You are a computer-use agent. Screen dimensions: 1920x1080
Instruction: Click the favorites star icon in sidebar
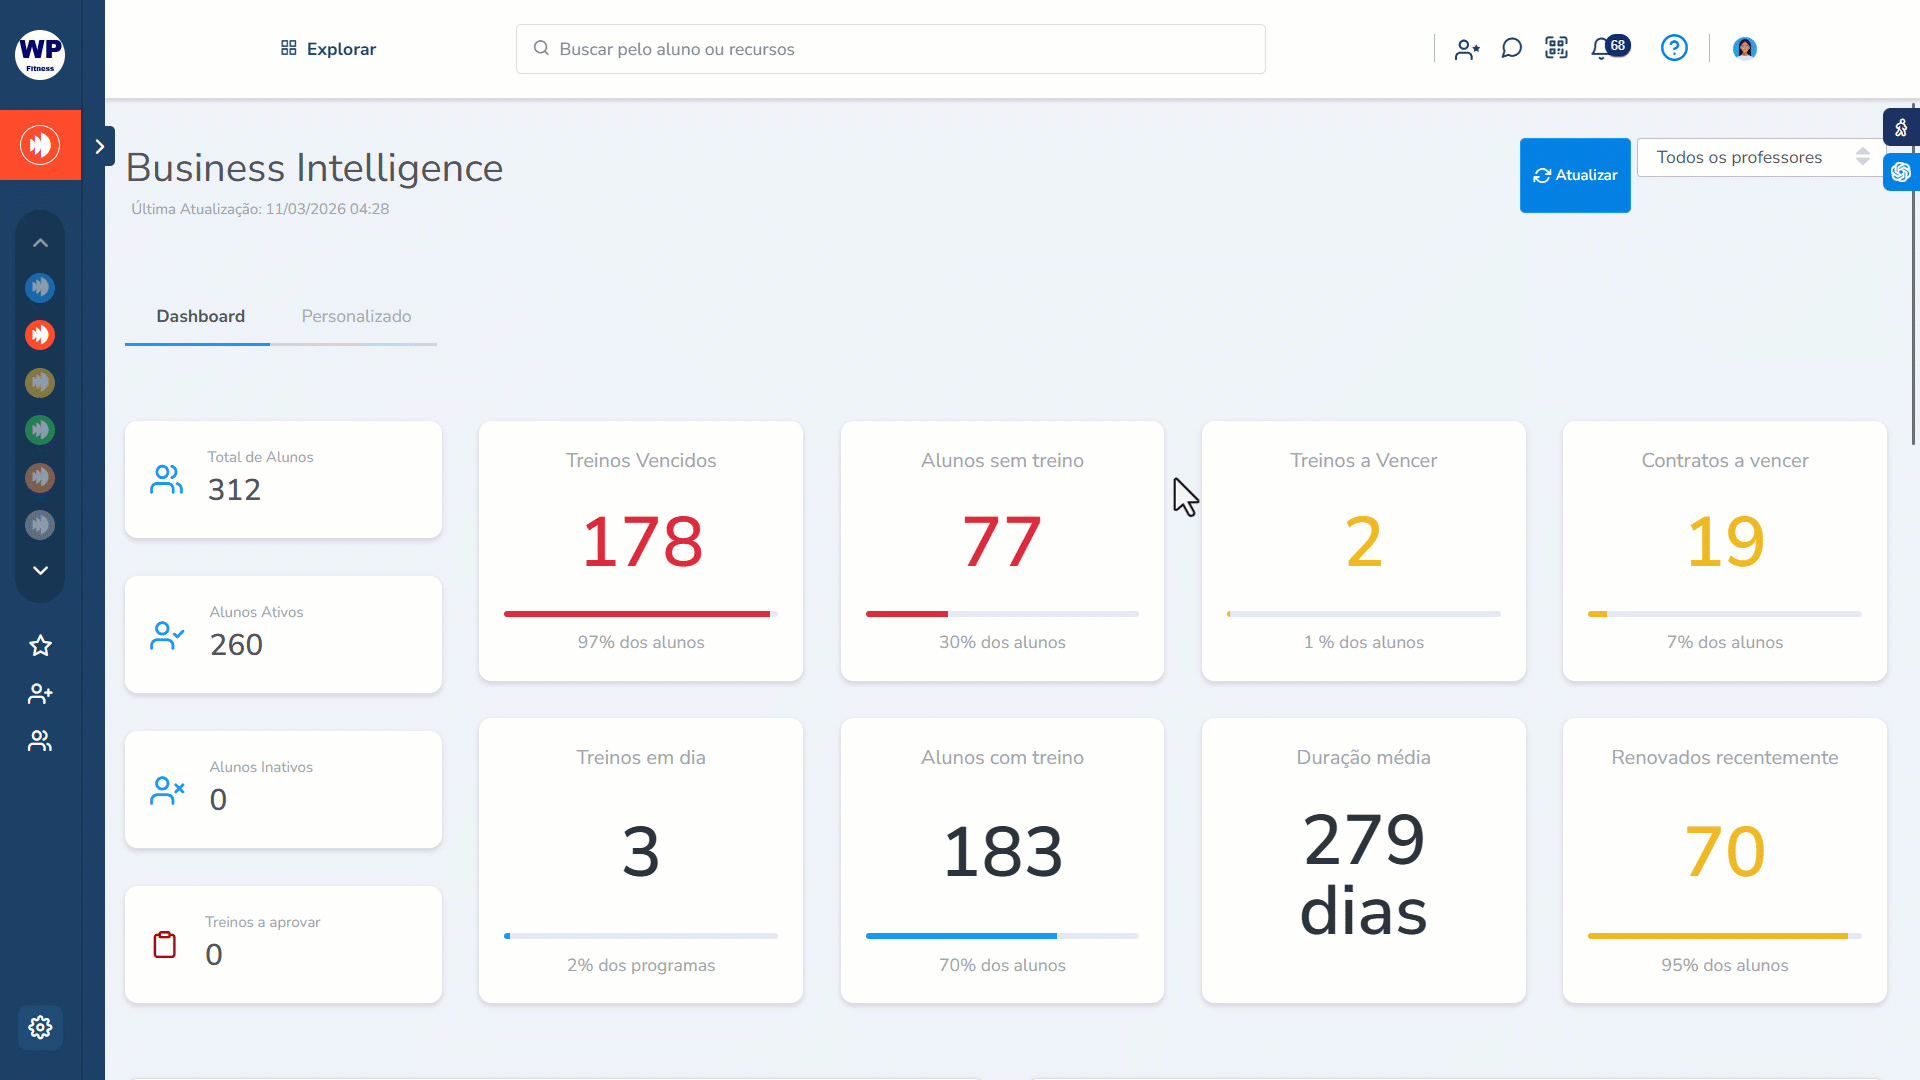pos(40,646)
